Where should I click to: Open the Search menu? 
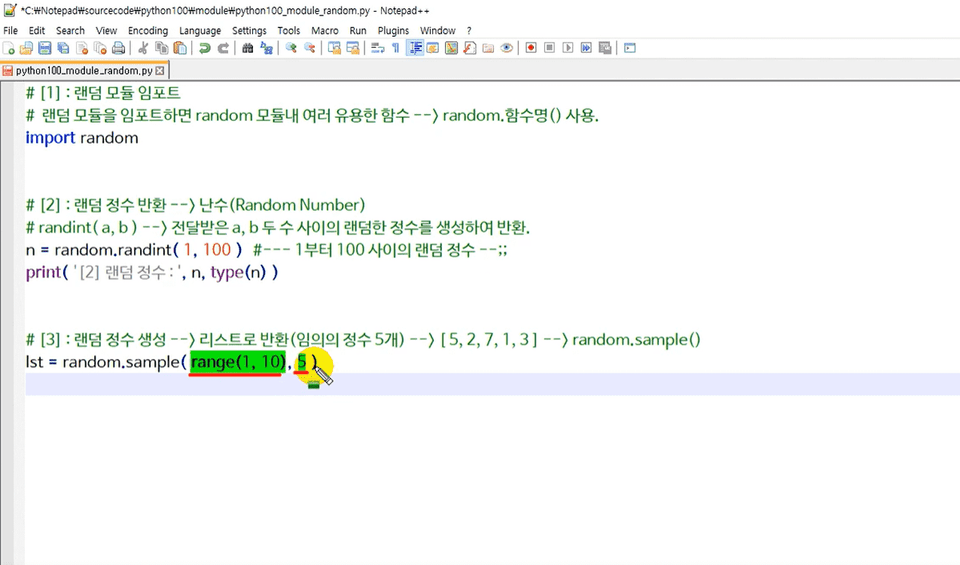tap(70, 31)
